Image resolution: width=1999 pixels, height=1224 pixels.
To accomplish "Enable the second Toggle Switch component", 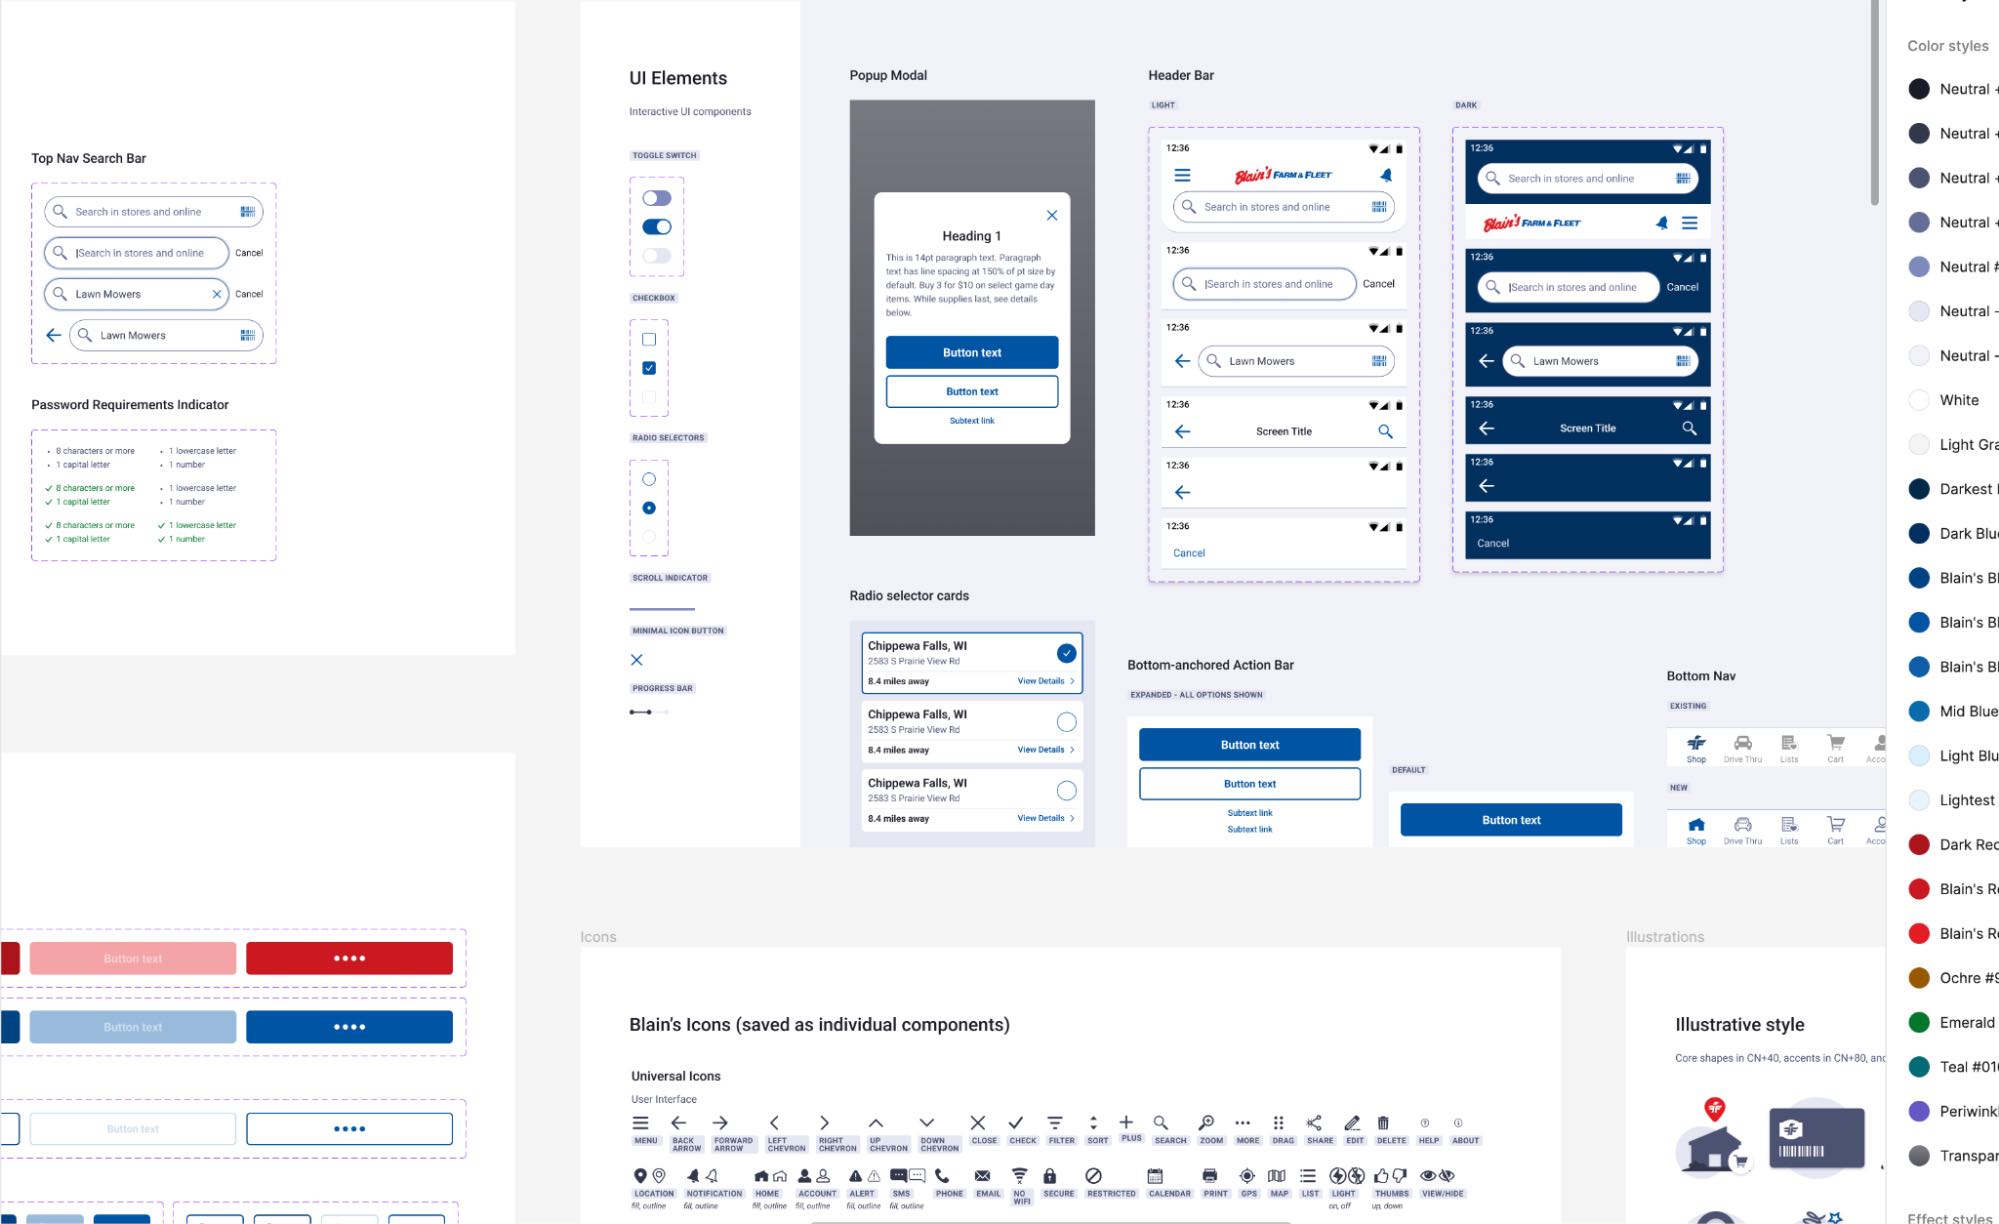I will pos(658,224).
